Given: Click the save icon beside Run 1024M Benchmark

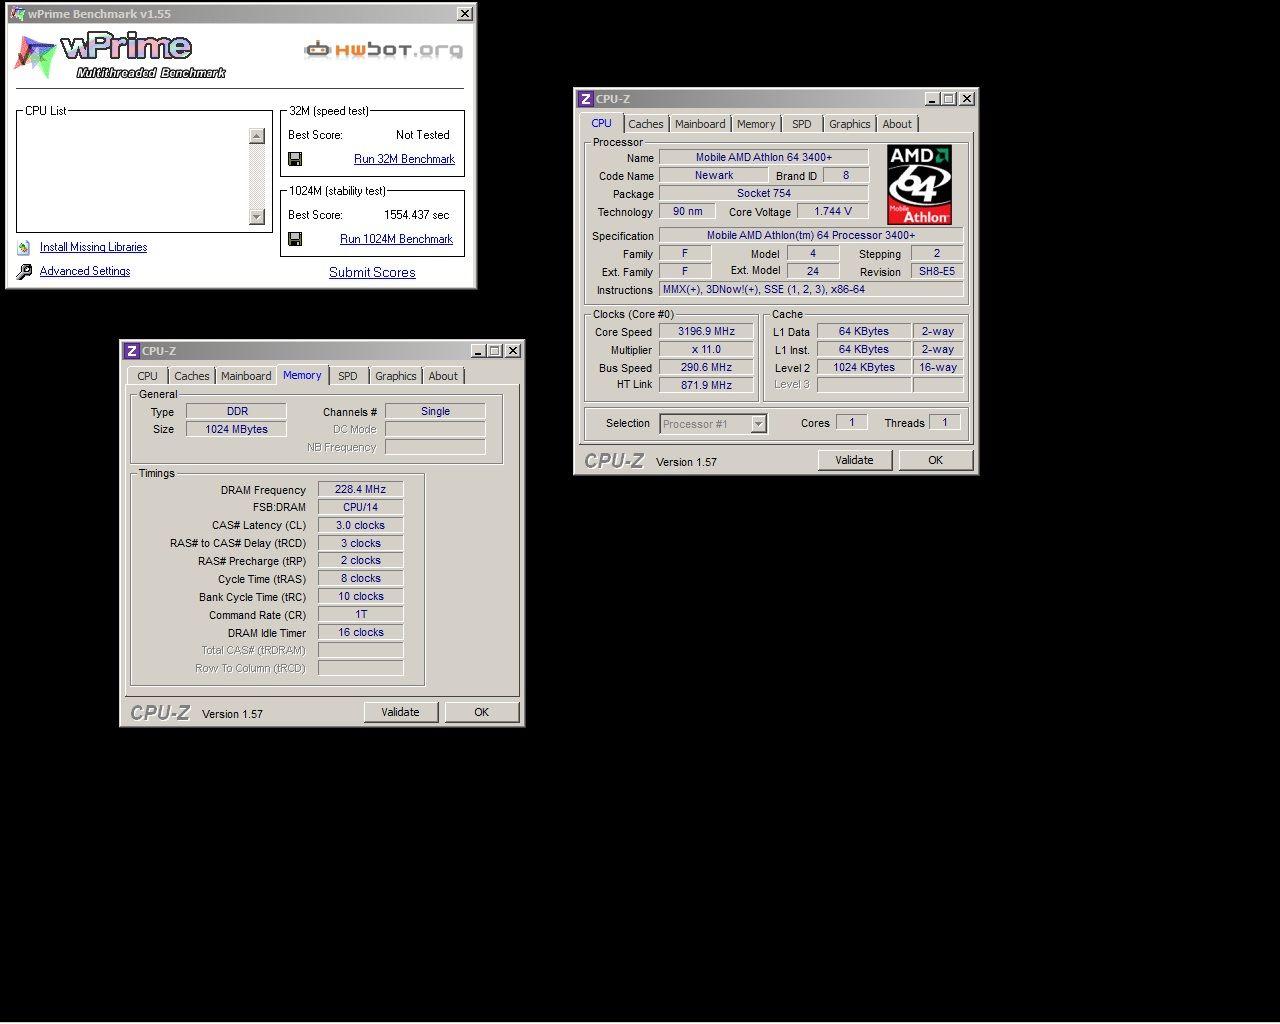Looking at the screenshot, I should (x=295, y=239).
